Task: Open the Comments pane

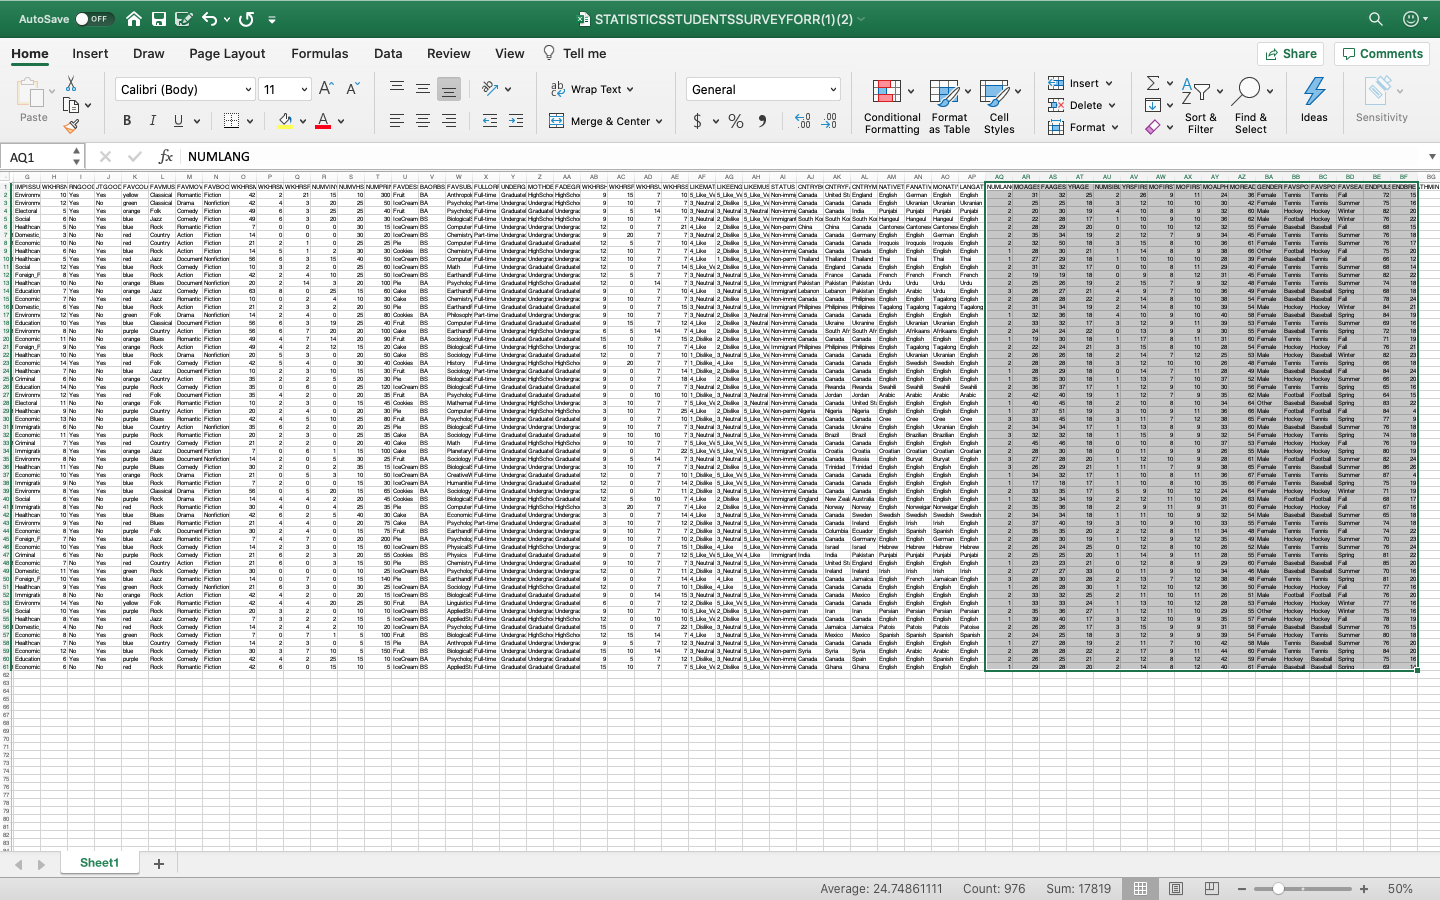Action: [x=1383, y=54]
